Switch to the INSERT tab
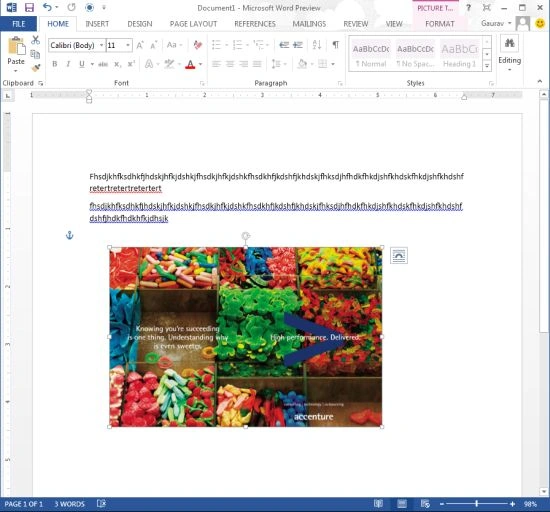Screen dimensions: 550x512 click(97, 24)
